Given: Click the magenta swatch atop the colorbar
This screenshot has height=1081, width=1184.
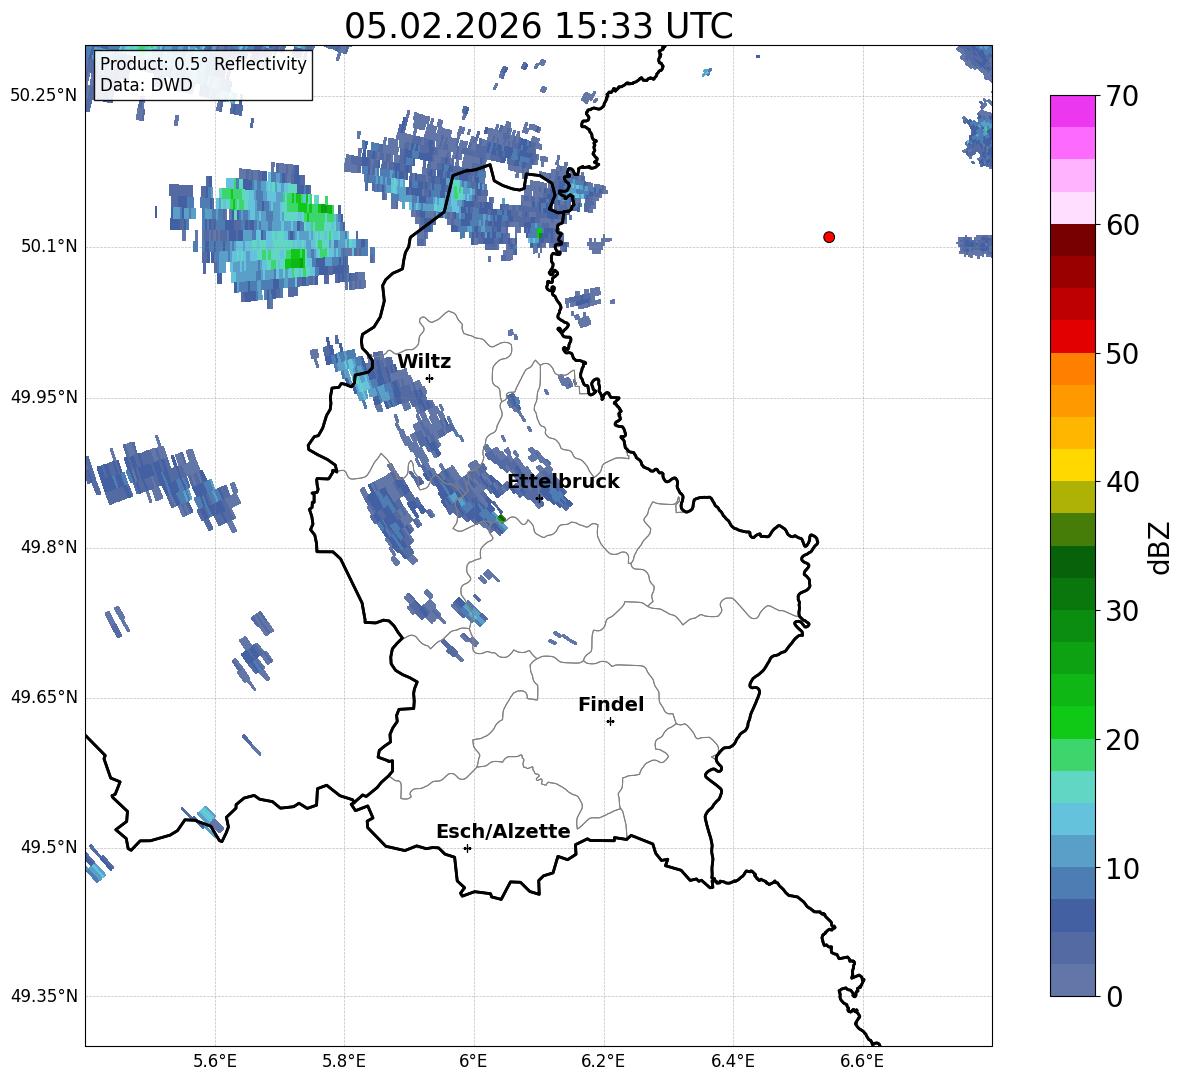Looking at the screenshot, I should click(1072, 111).
